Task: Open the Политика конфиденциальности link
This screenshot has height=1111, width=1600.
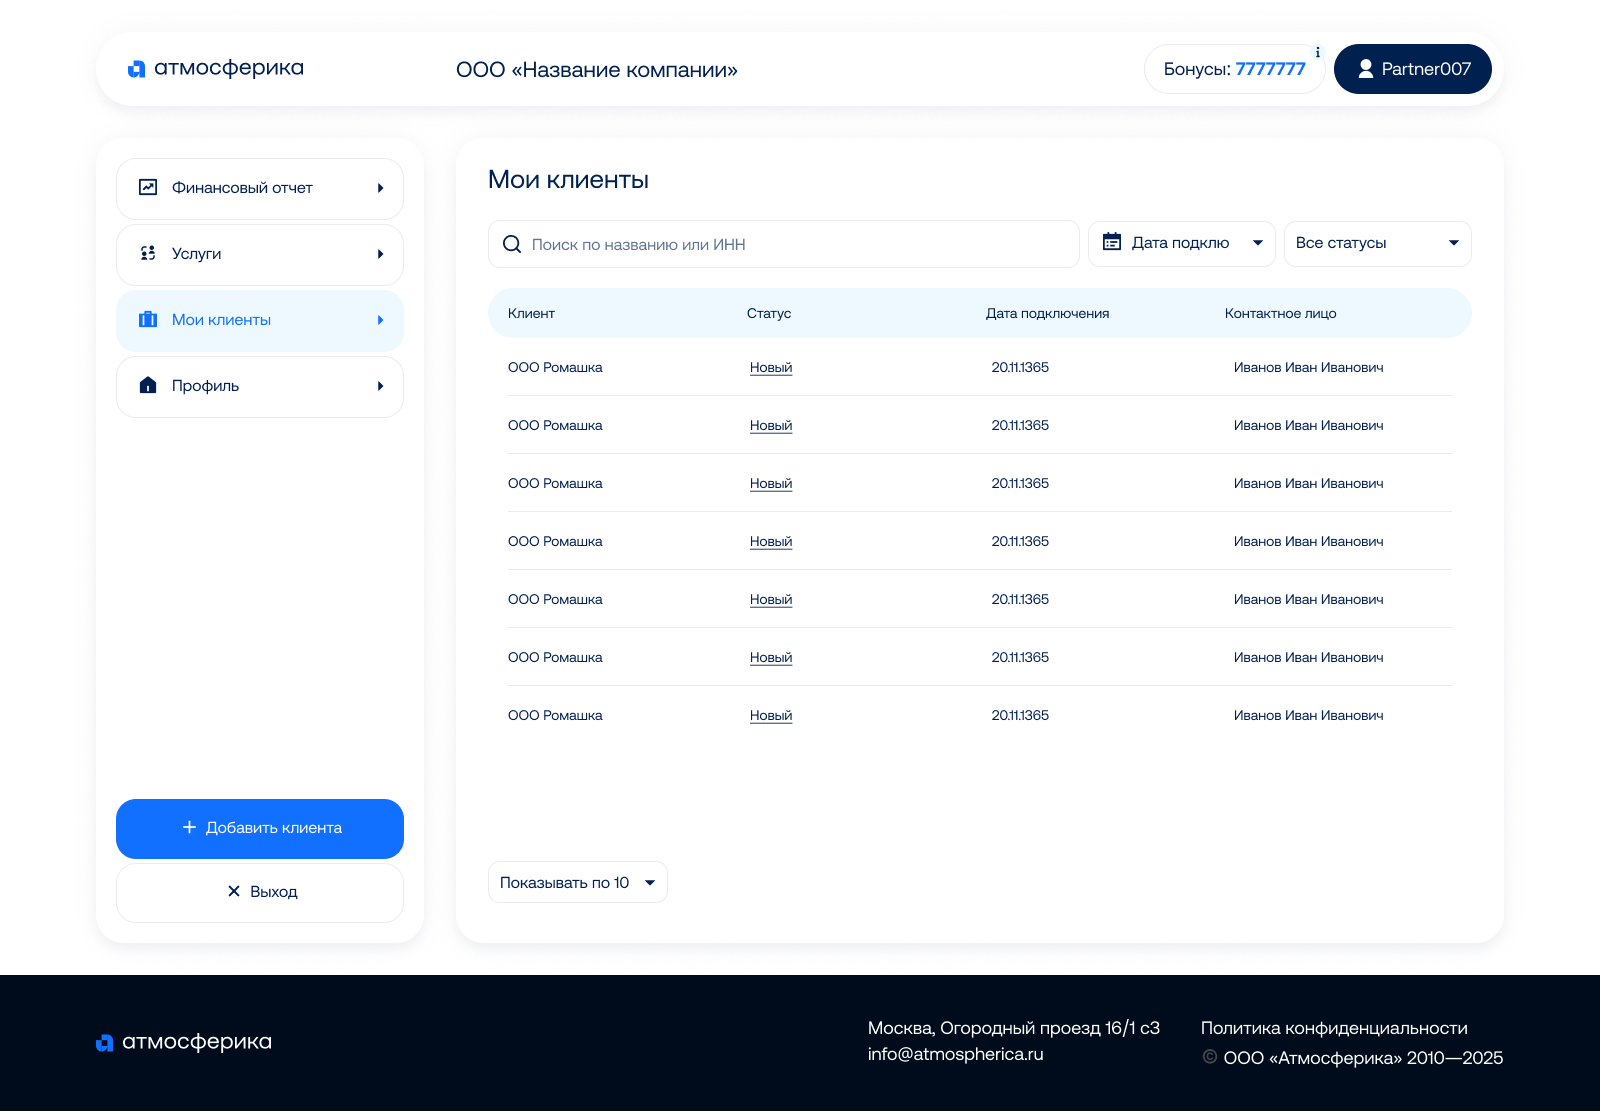Action: [1334, 1028]
